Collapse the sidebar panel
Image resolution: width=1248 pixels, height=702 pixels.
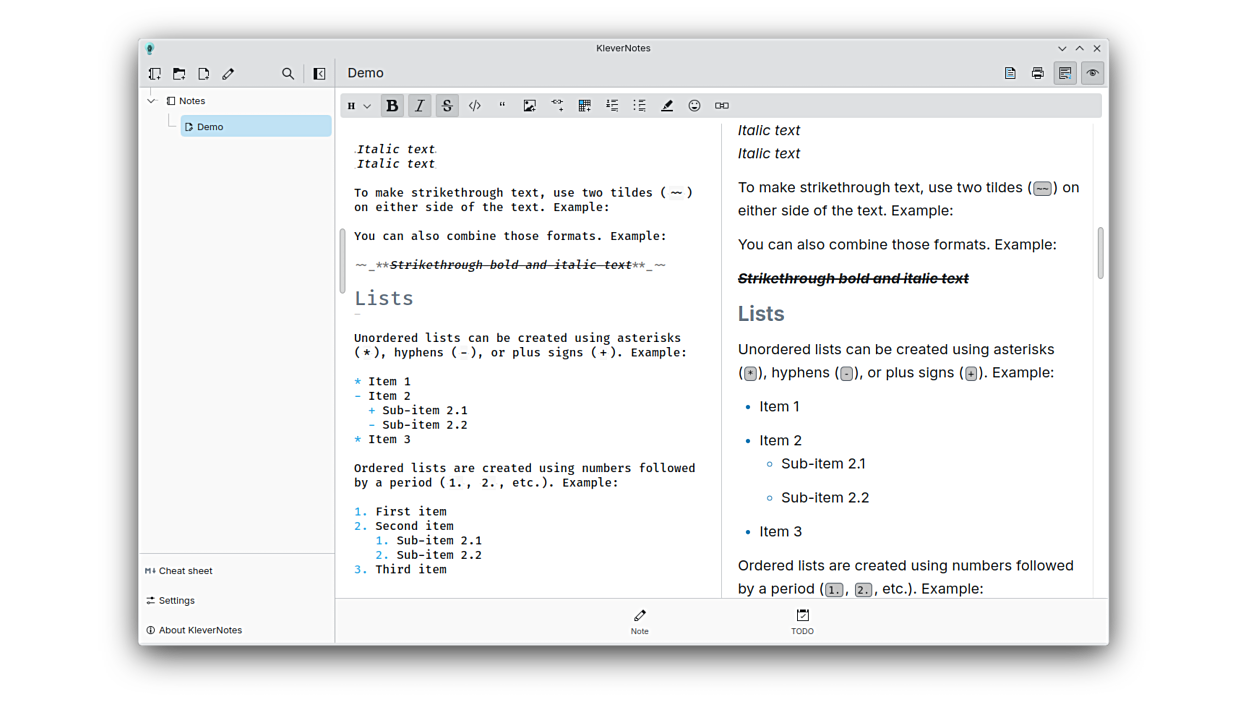[319, 74]
